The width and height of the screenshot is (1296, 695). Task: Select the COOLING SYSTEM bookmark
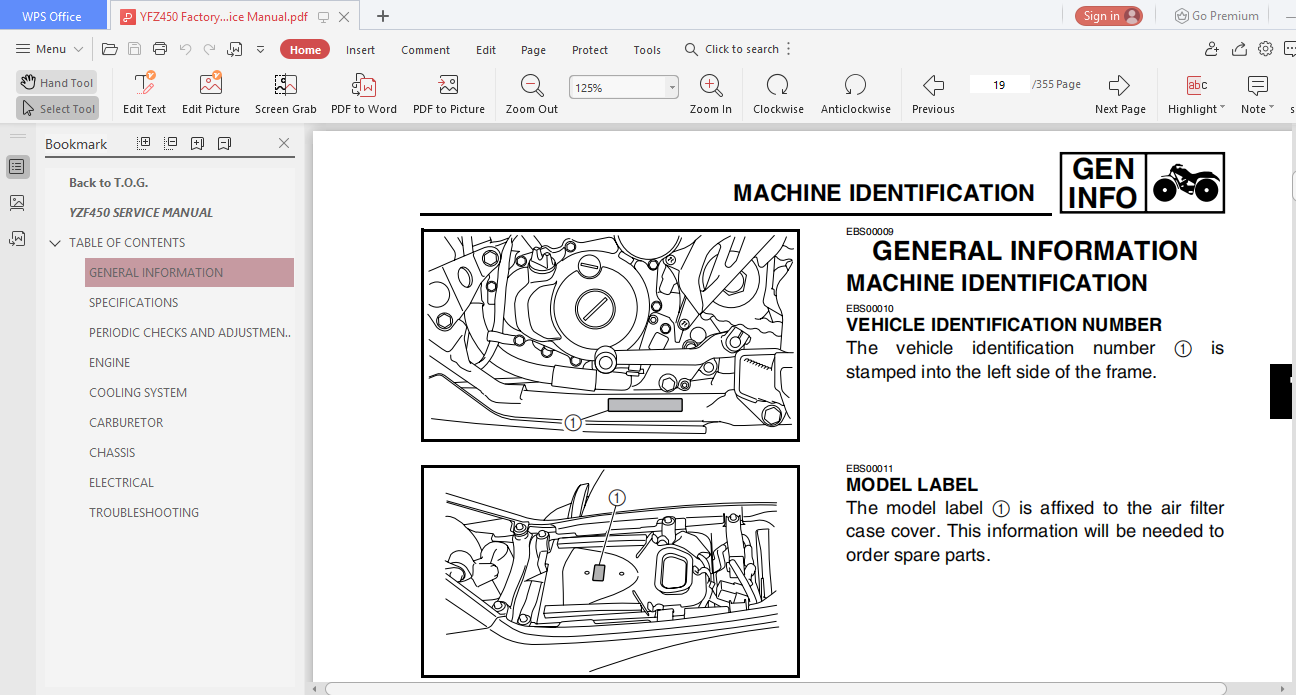click(138, 392)
